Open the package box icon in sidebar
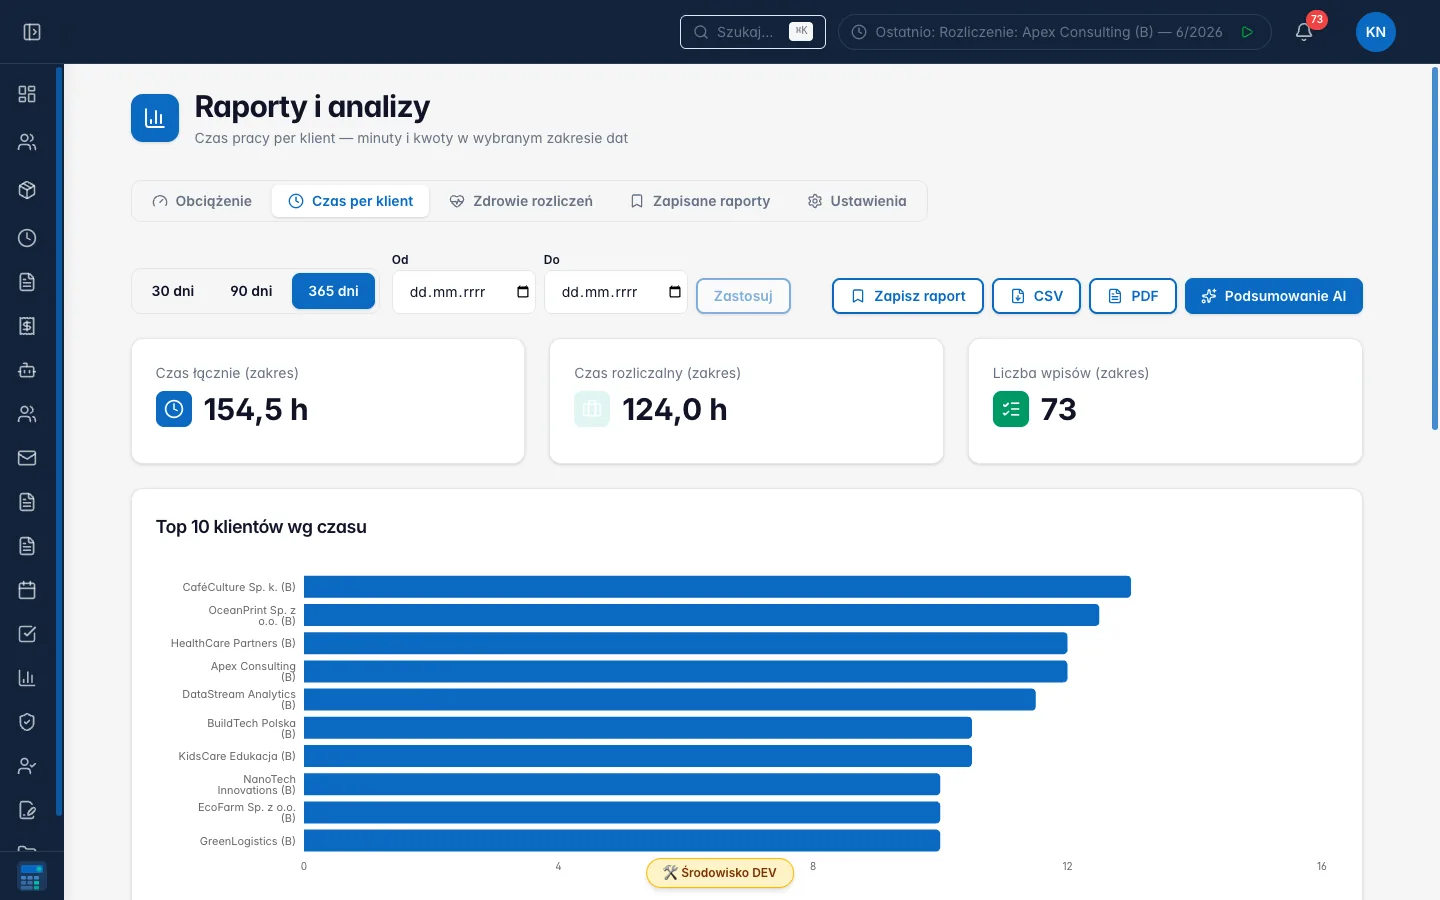This screenshot has height=900, width=1440. (x=27, y=190)
